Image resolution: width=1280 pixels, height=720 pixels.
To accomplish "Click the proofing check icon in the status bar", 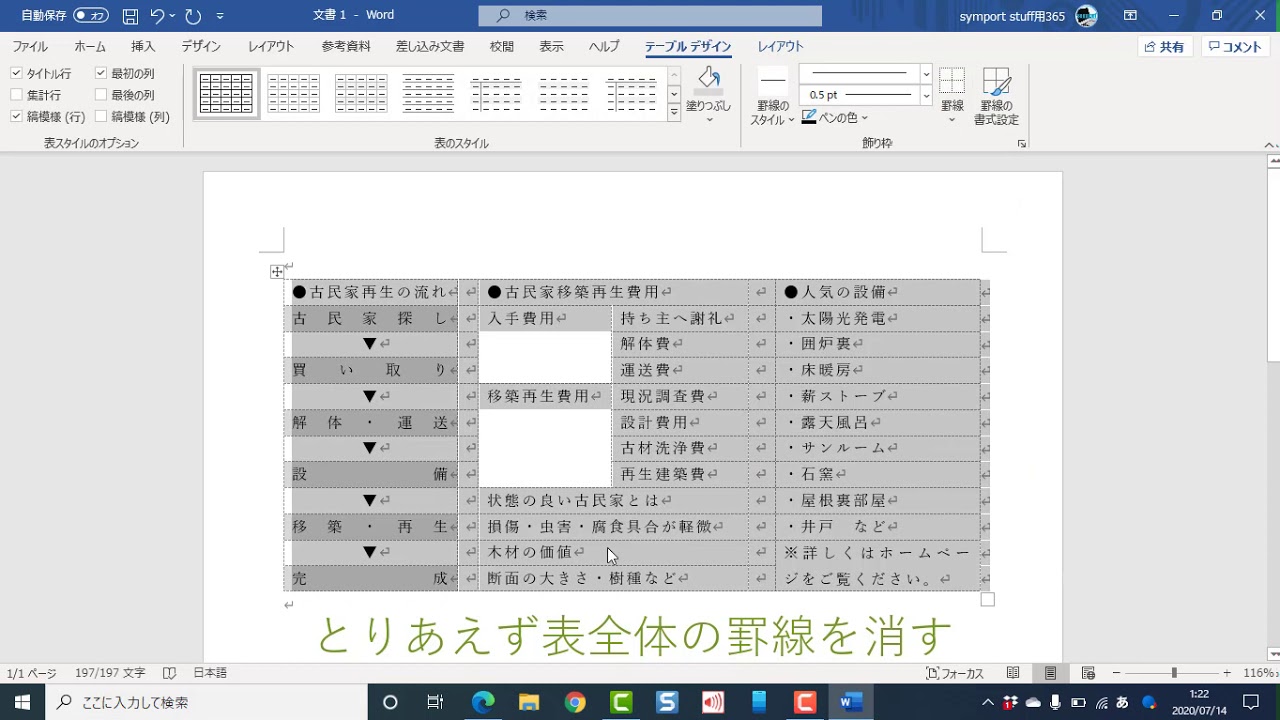I will pyautogui.click(x=170, y=674).
